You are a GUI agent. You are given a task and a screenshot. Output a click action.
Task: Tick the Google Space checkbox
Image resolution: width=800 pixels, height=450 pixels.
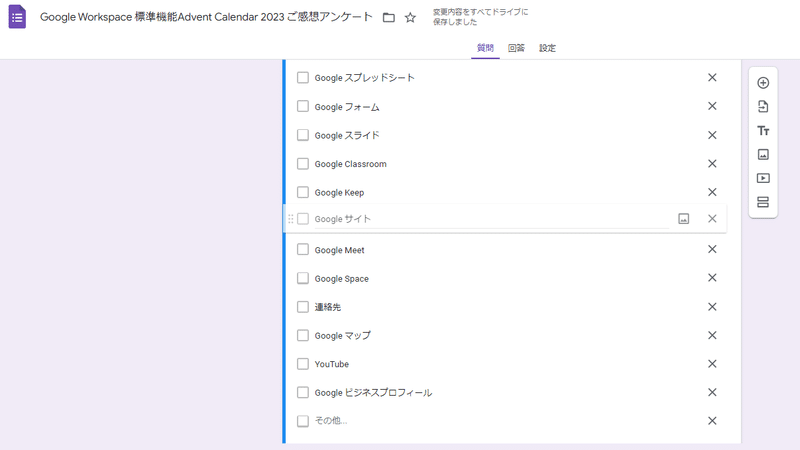[x=303, y=278]
